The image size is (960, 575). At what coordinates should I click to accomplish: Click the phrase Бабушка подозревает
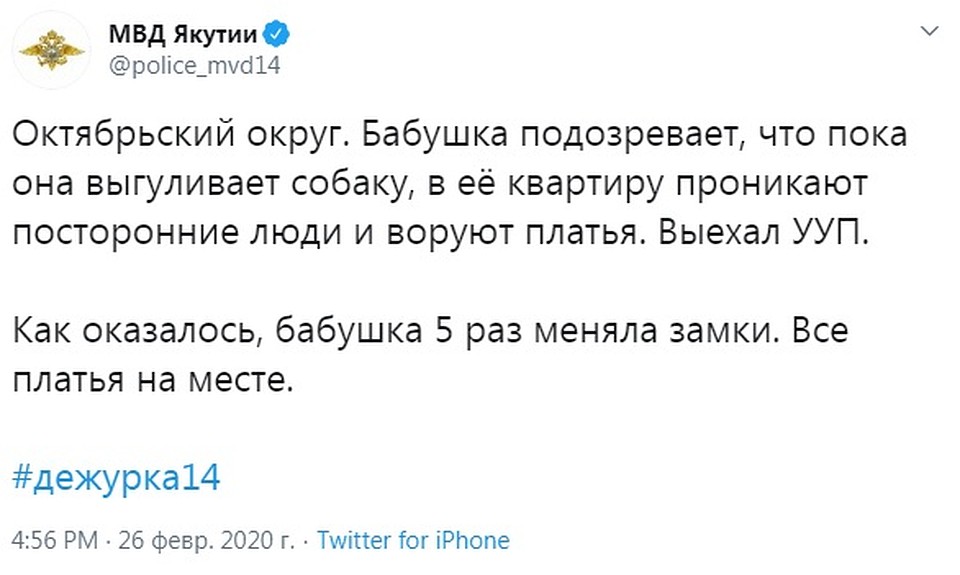coord(556,135)
